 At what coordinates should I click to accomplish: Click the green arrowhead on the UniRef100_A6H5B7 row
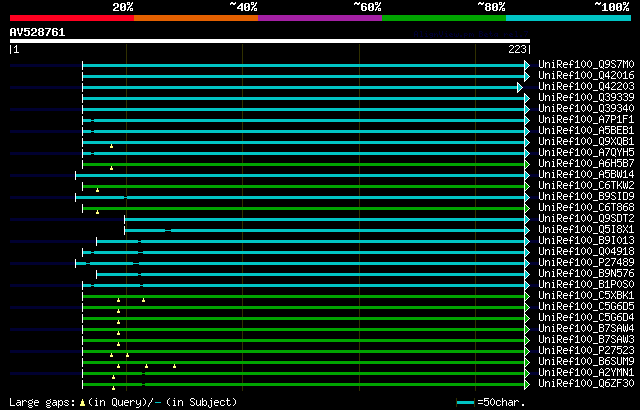527,164
